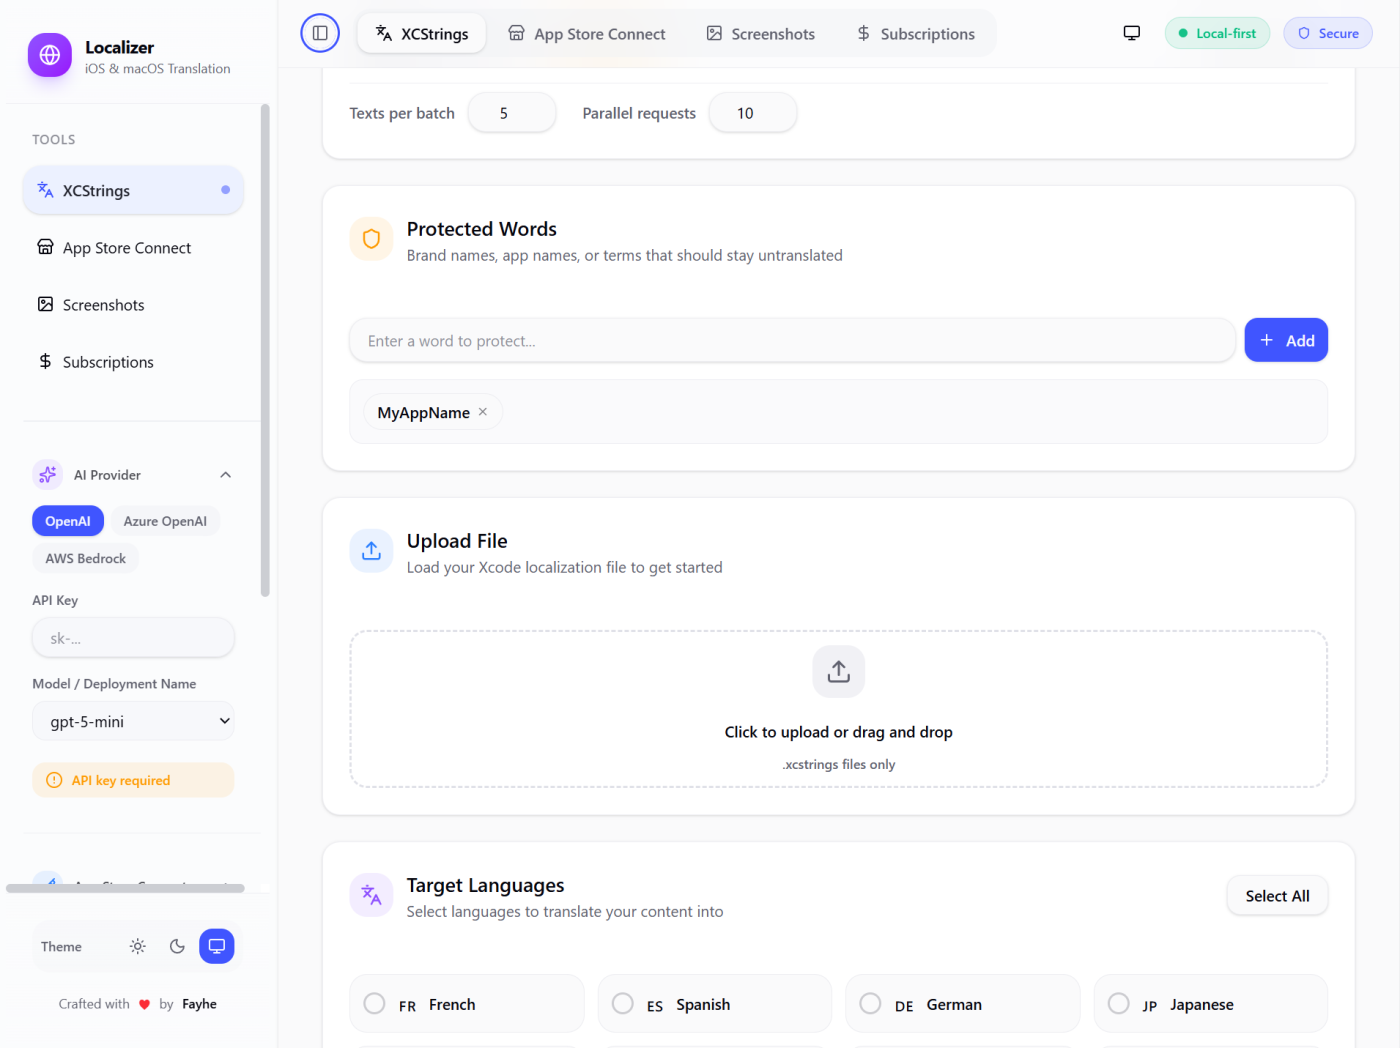Enable Japanese target language
Image resolution: width=1400 pixels, height=1048 pixels.
click(x=1119, y=1003)
